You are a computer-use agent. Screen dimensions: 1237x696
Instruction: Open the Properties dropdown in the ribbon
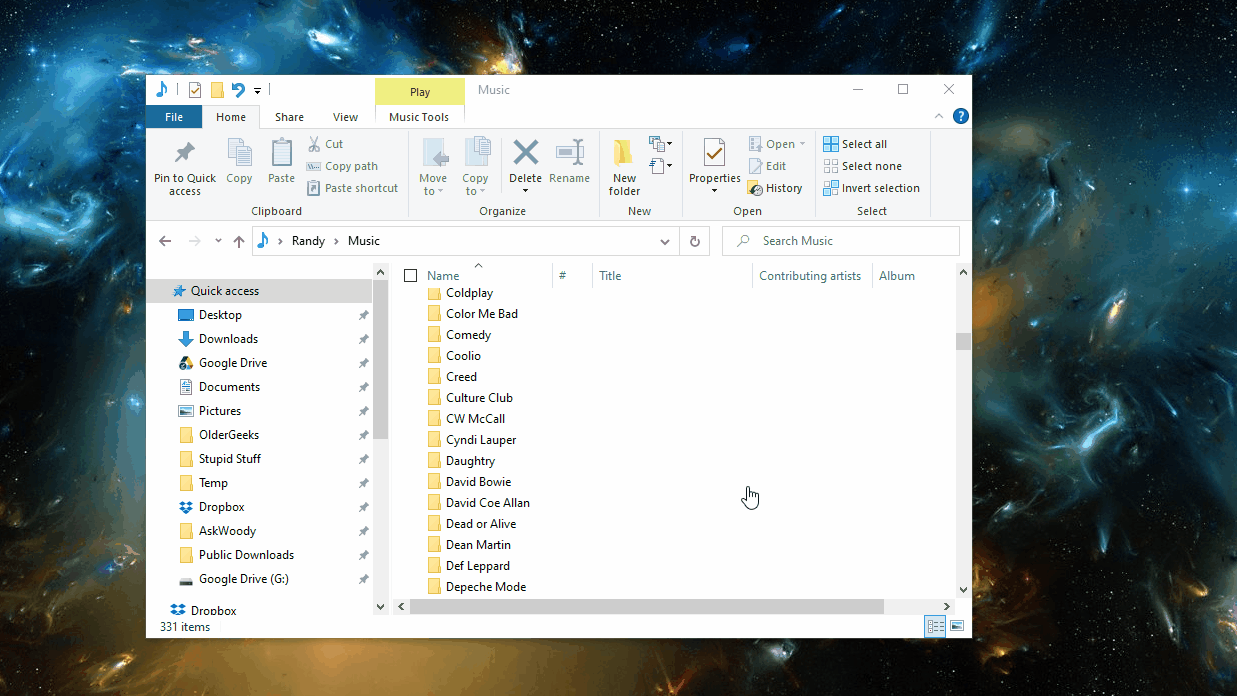tap(714, 190)
